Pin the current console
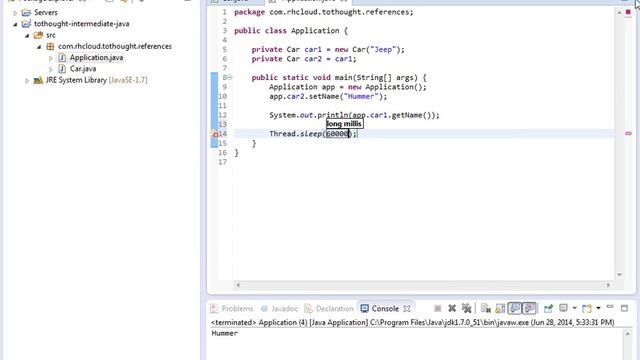This screenshot has height=360, width=640. pyautogui.click(x=548, y=309)
